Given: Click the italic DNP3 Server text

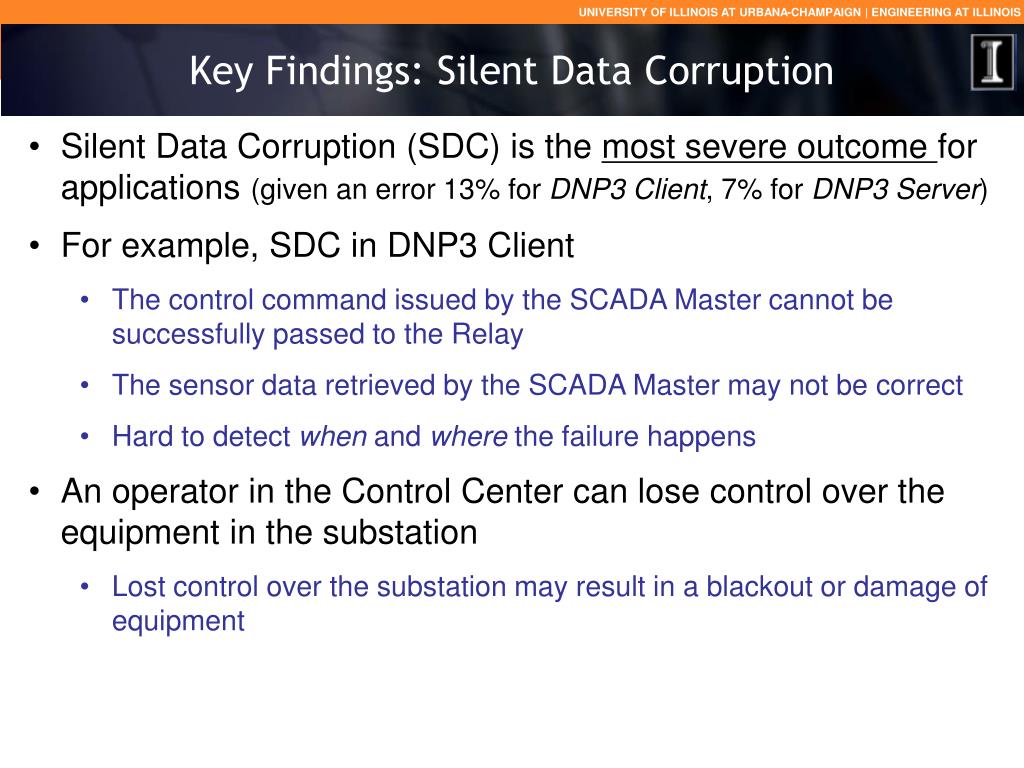Looking at the screenshot, I should [895, 189].
